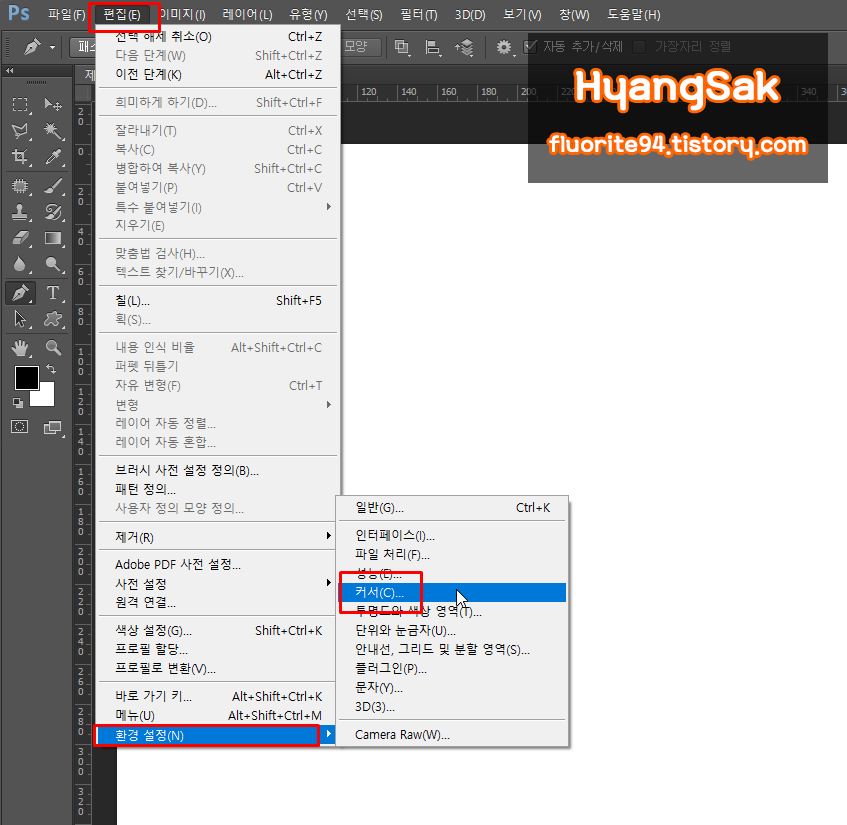Choose 3D(3)... preferences entry
This screenshot has width=847, height=825.
coord(452,707)
